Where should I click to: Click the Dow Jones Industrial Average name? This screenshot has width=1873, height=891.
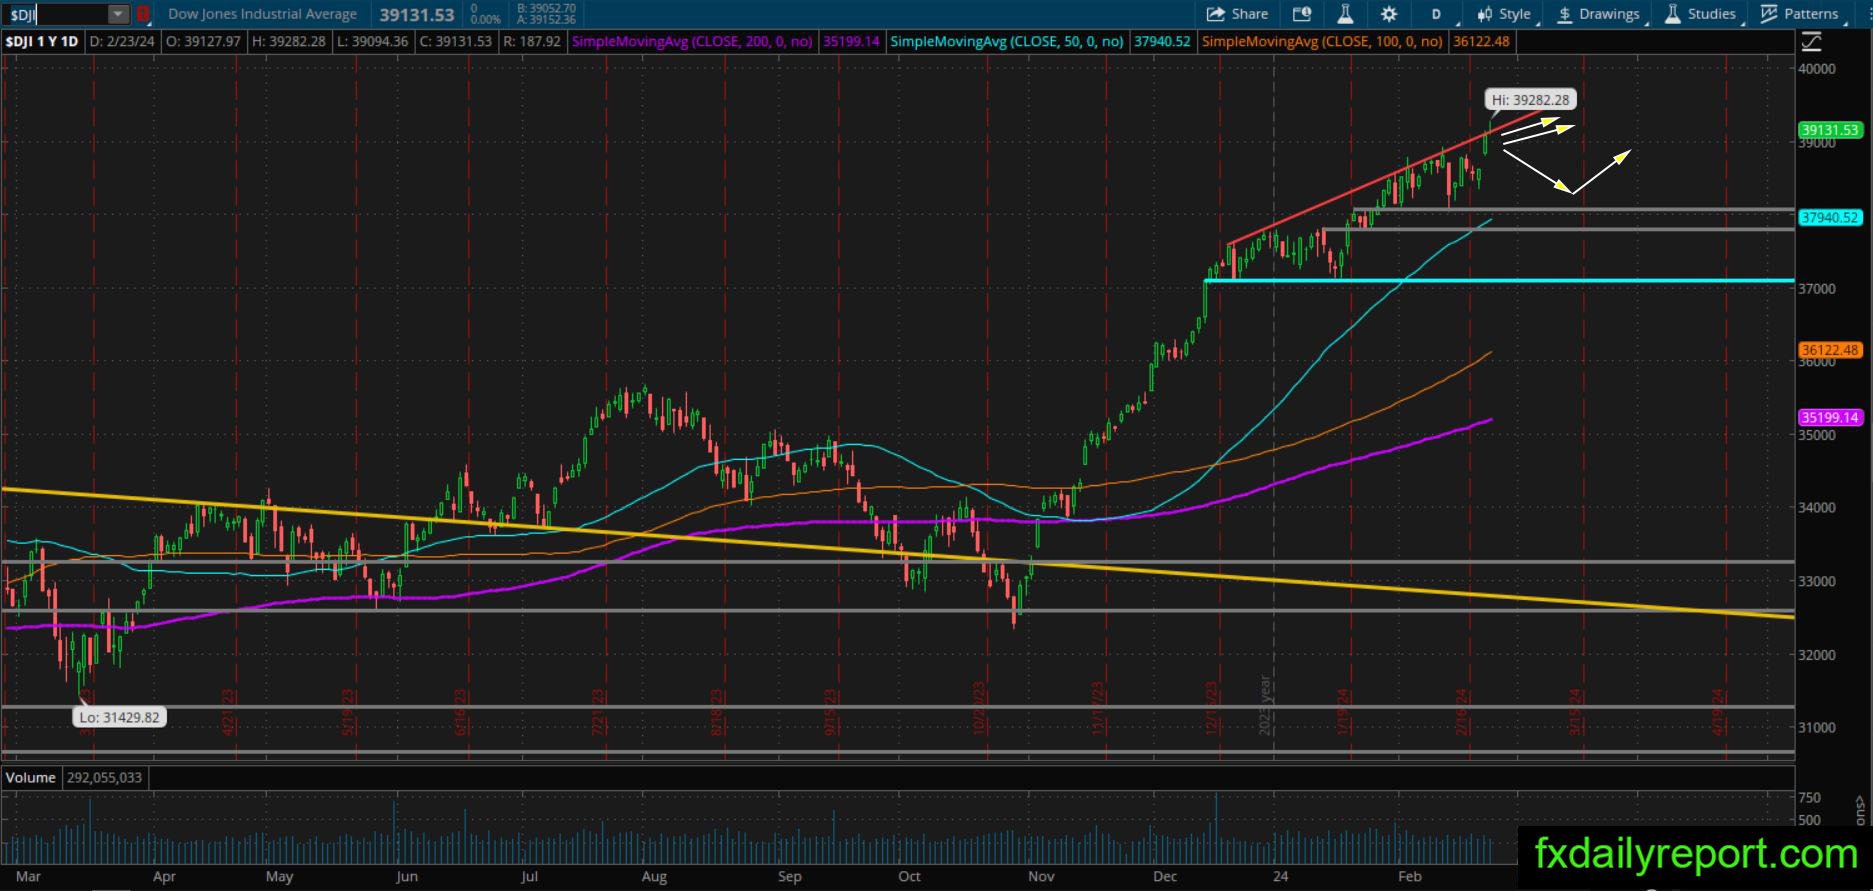[x=262, y=14]
